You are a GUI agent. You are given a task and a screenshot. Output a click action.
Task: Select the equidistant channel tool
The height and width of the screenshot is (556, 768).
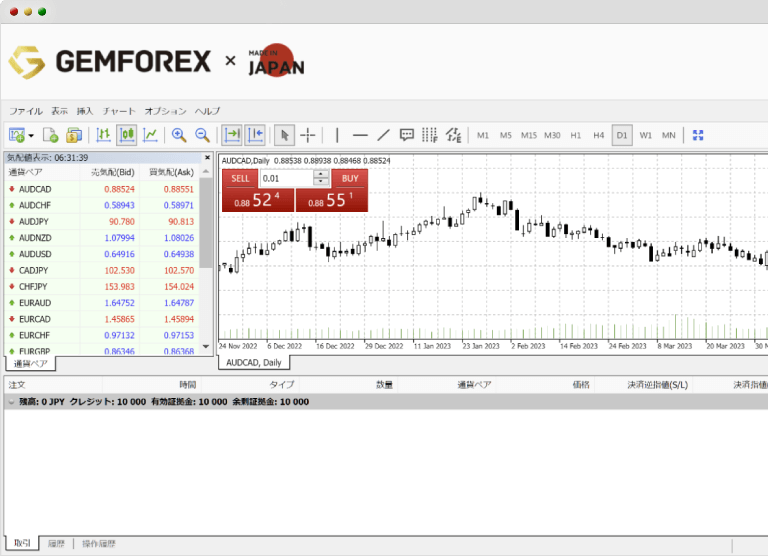click(454, 135)
